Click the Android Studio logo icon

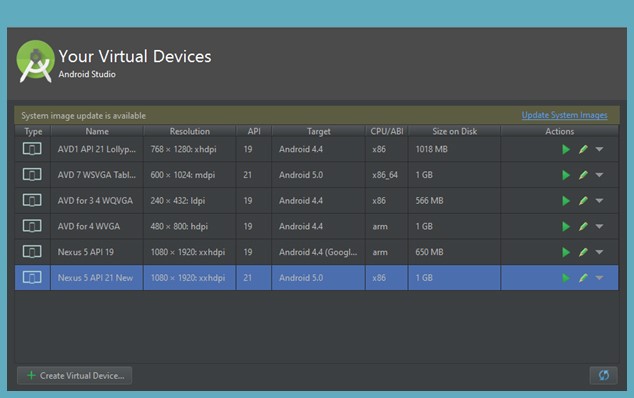(x=35, y=61)
